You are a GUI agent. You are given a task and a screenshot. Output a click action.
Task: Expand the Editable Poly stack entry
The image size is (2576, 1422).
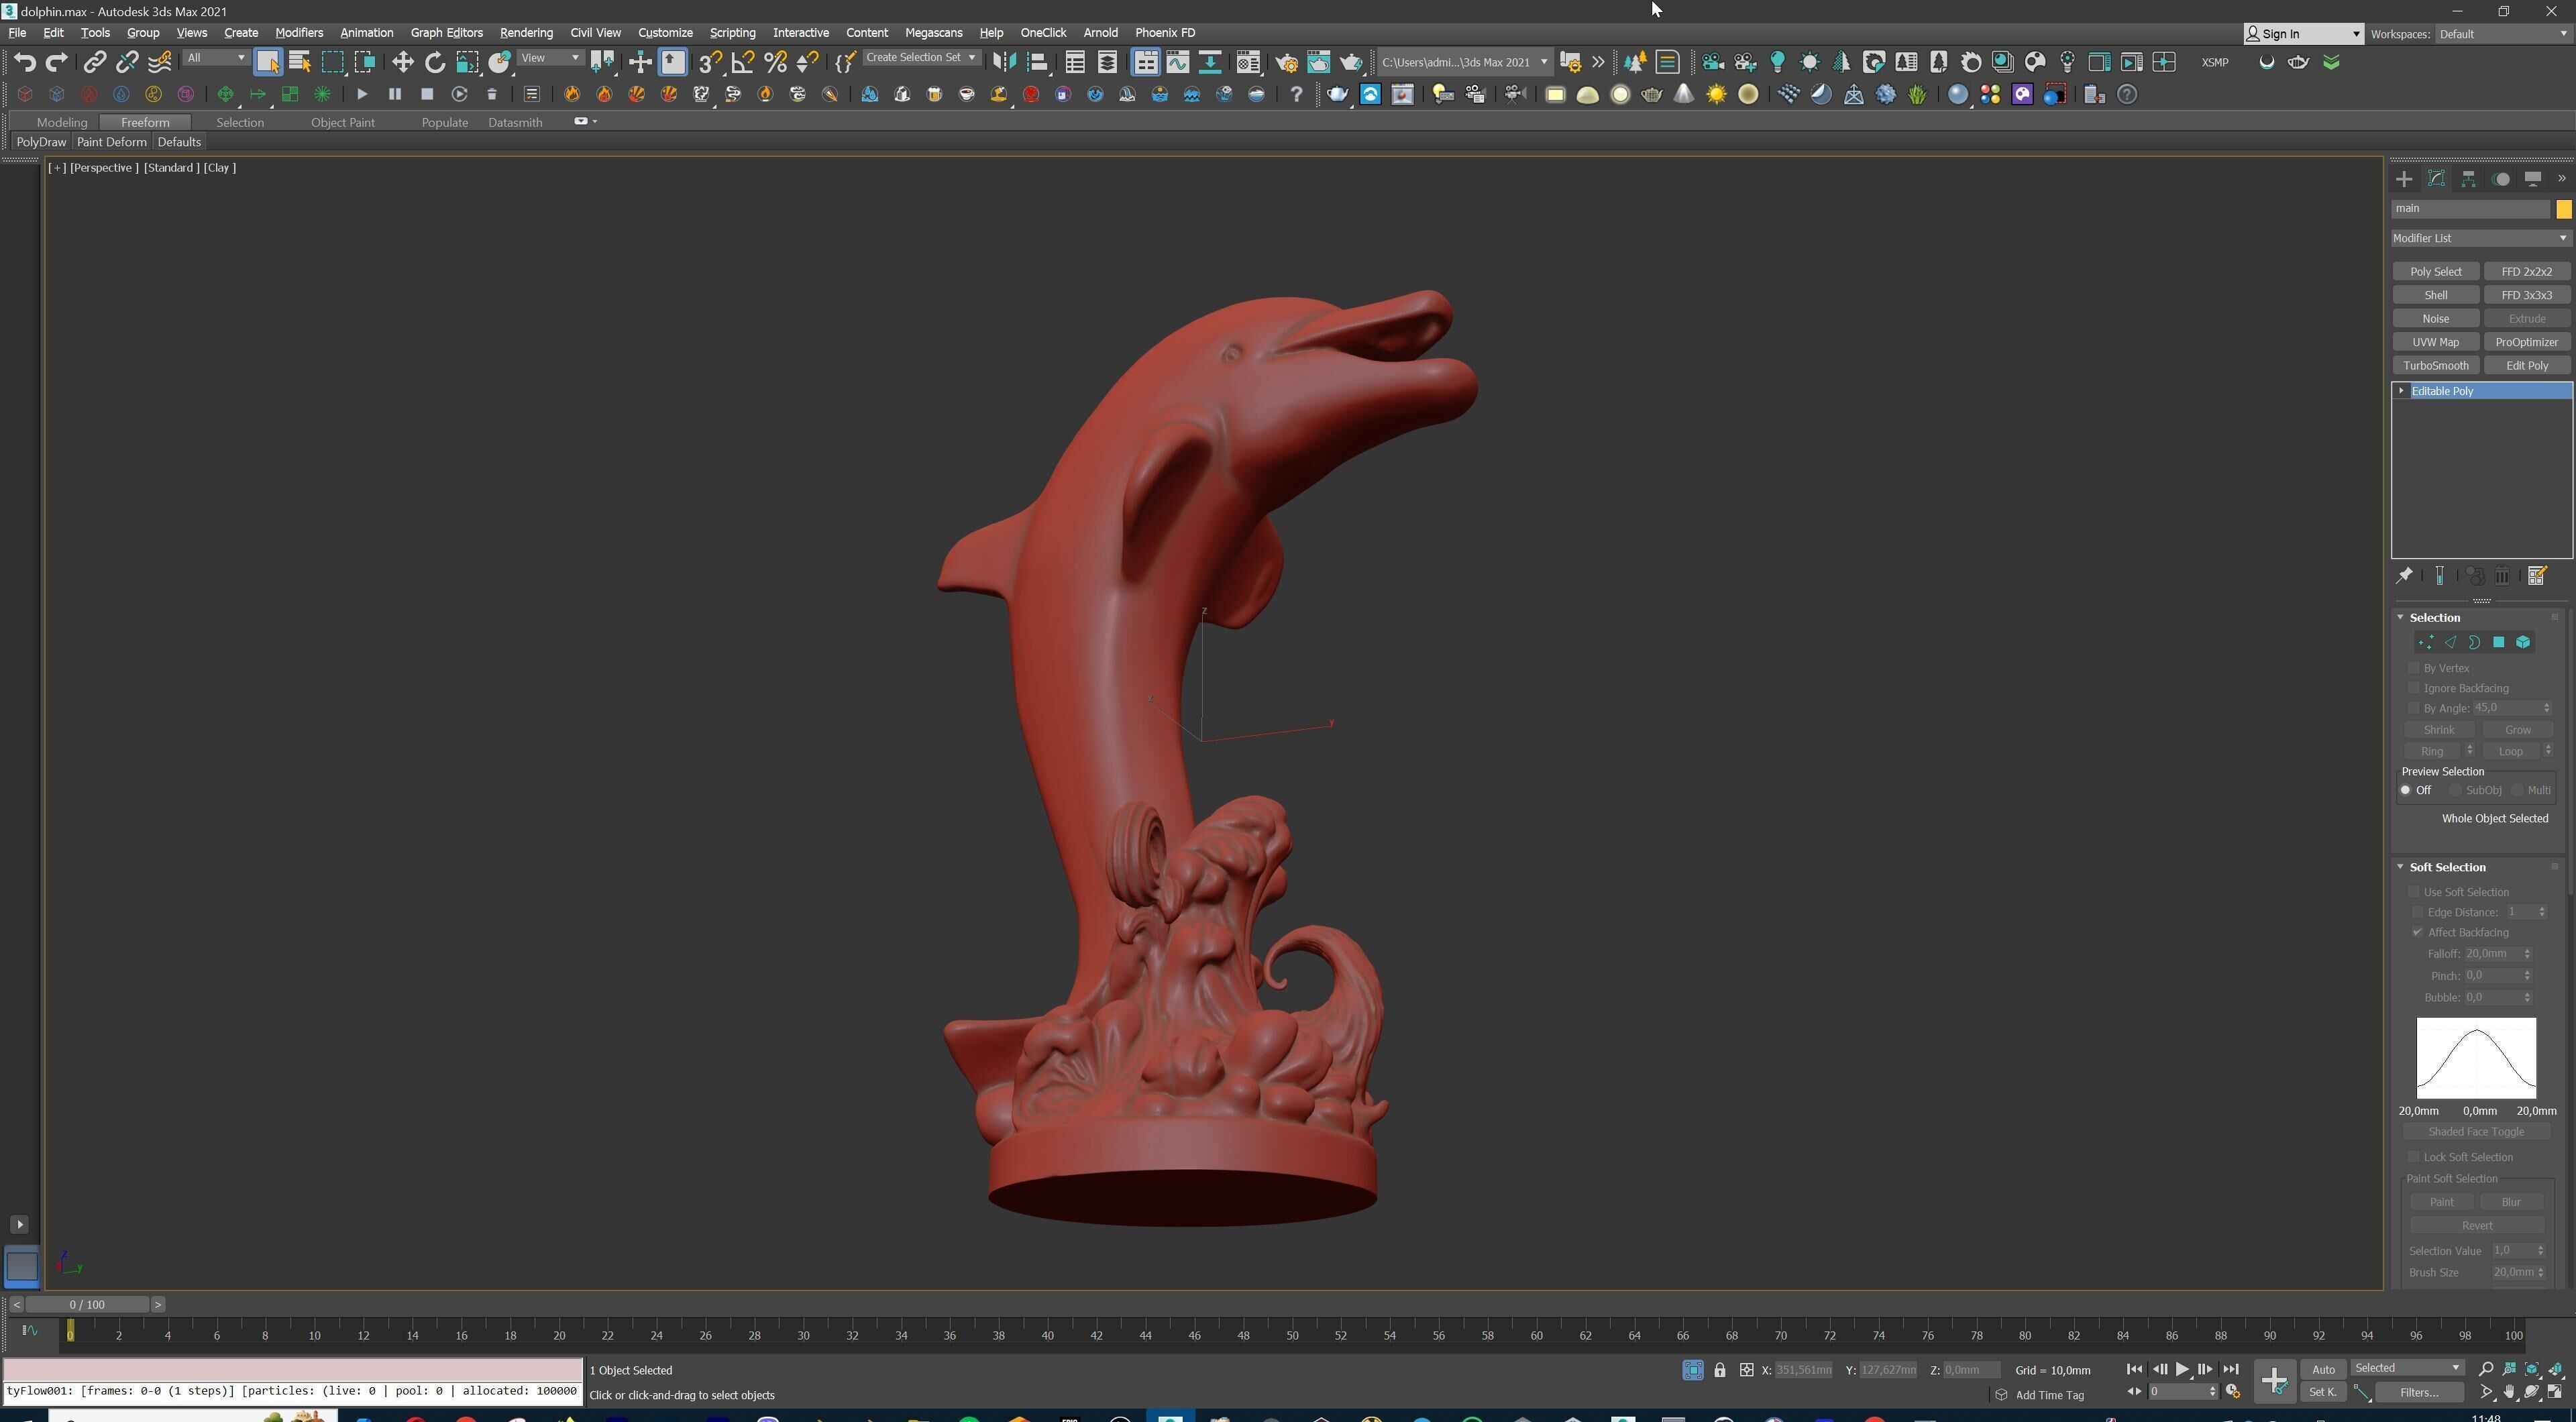tap(2401, 391)
